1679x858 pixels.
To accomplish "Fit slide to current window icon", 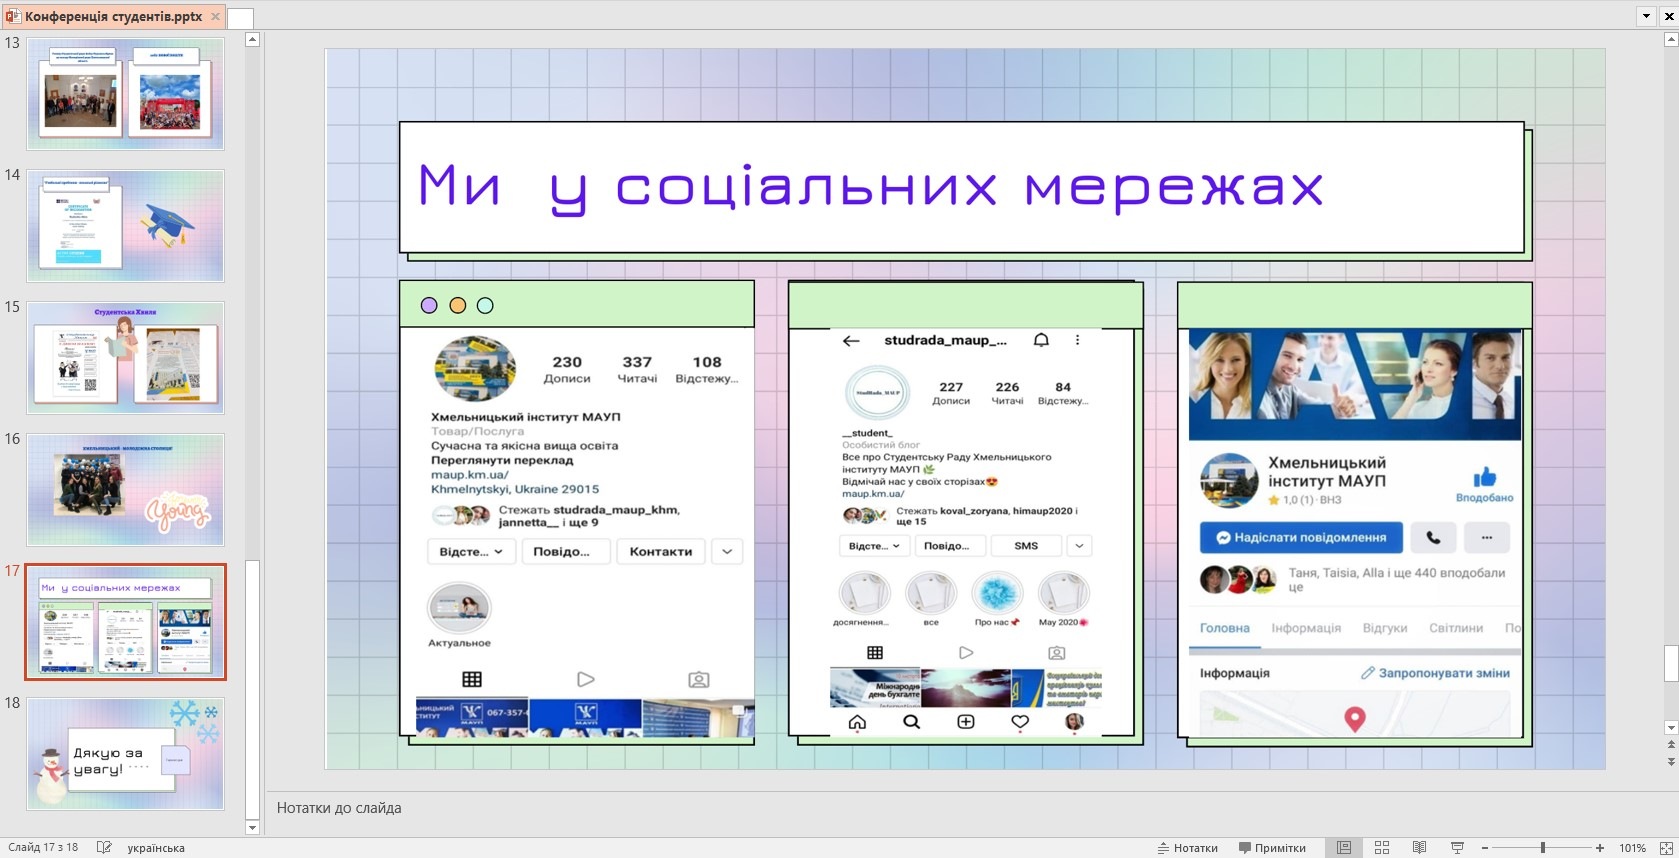I will pyautogui.click(x=1661, y=847).
